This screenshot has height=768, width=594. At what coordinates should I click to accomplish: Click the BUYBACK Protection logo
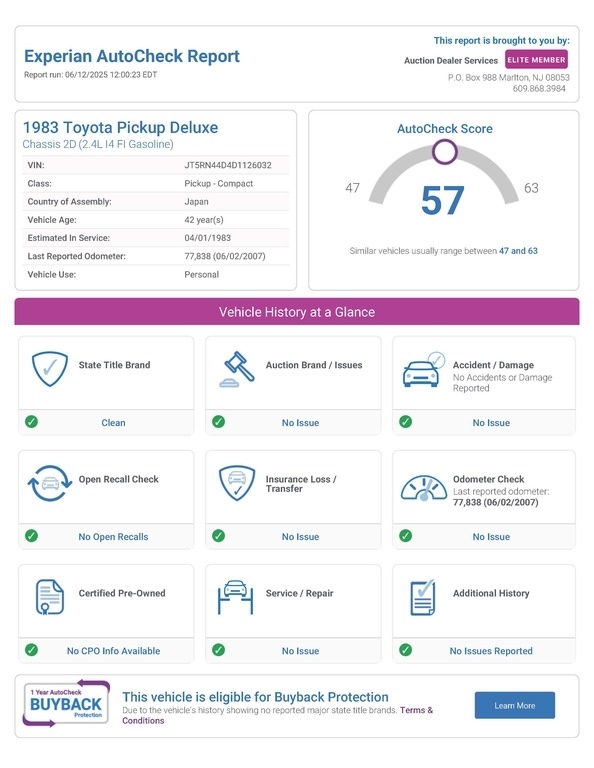pyautogui.click(x=66, y=704)
